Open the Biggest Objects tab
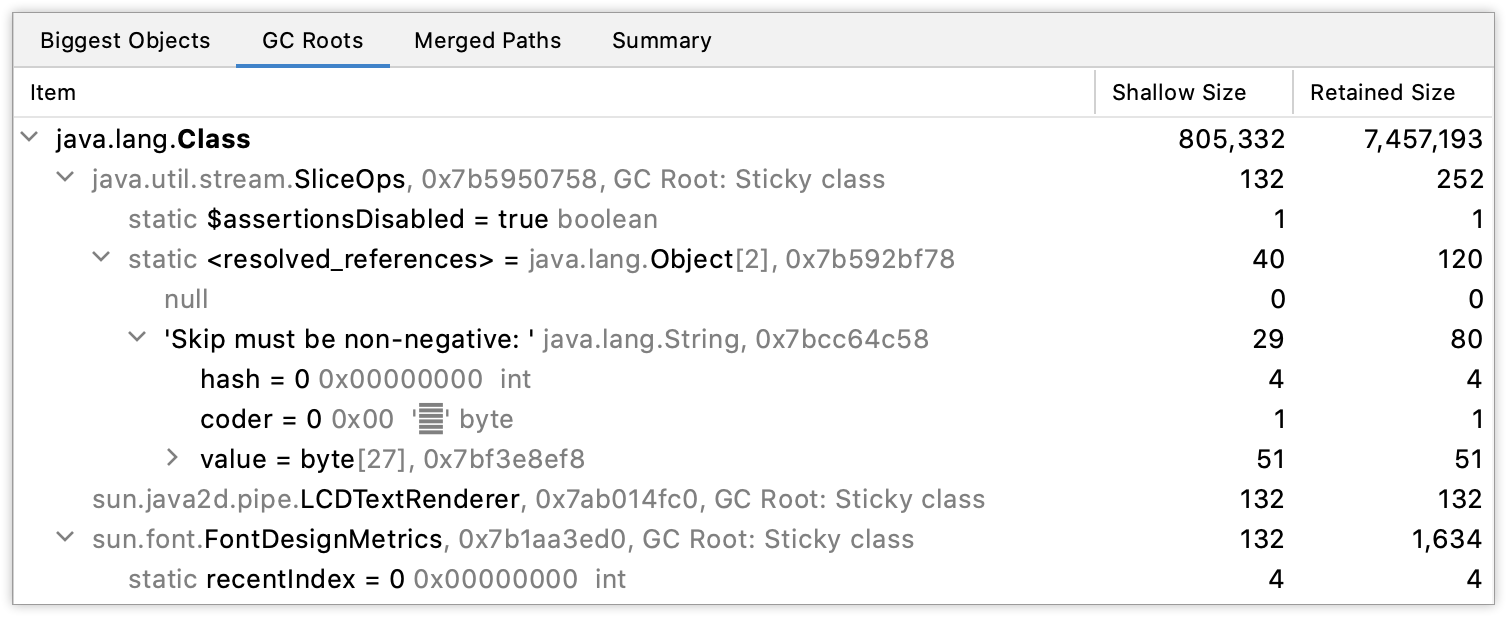The height and width of the screenshot is (617, 1507). (124, 40)
